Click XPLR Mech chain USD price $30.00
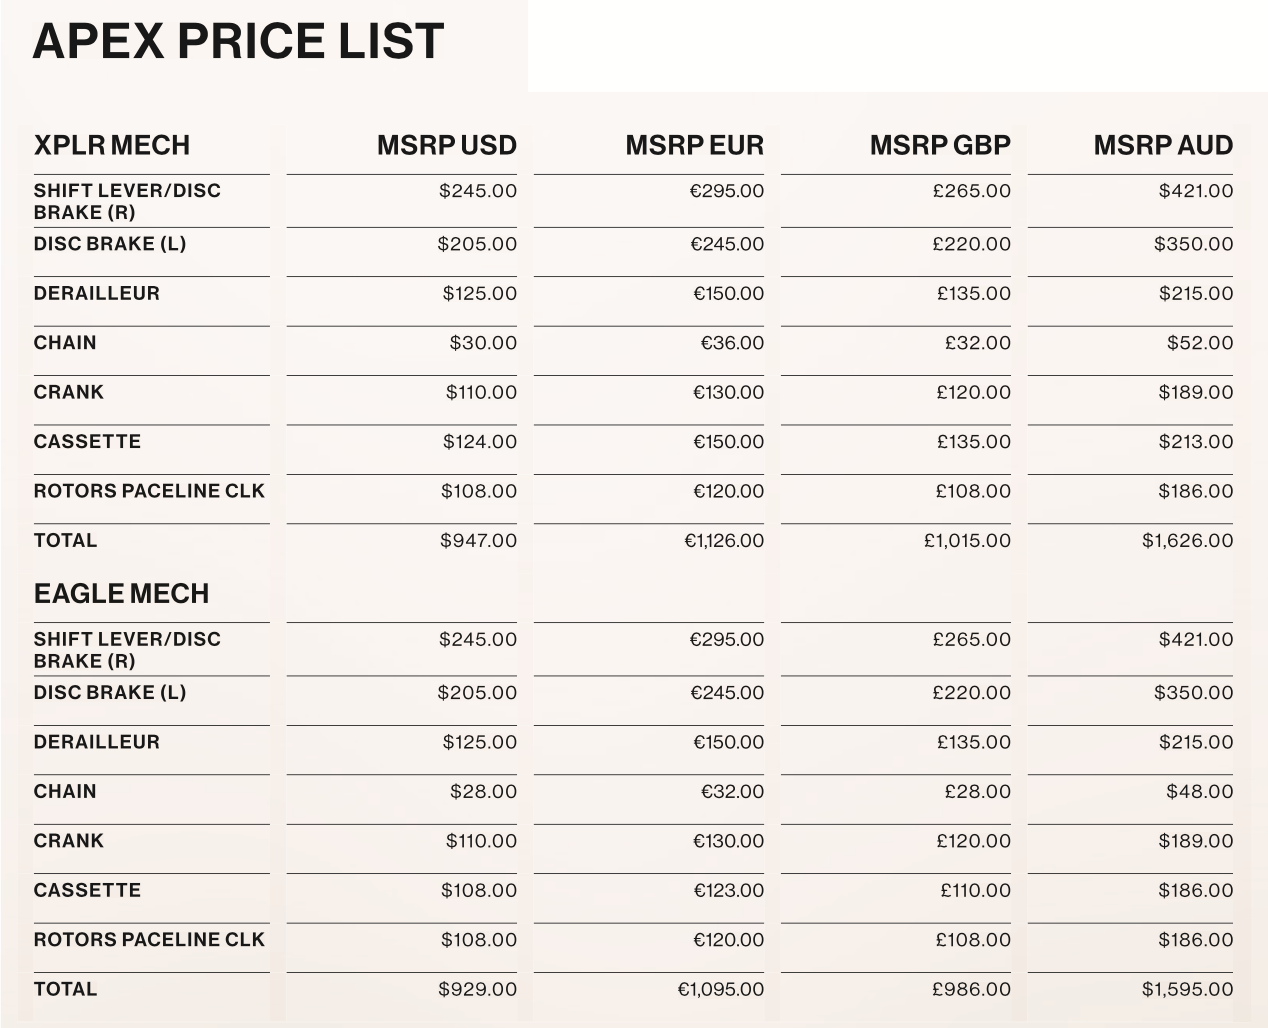Screen dimensions: 1268x1028 coord(483,343)
